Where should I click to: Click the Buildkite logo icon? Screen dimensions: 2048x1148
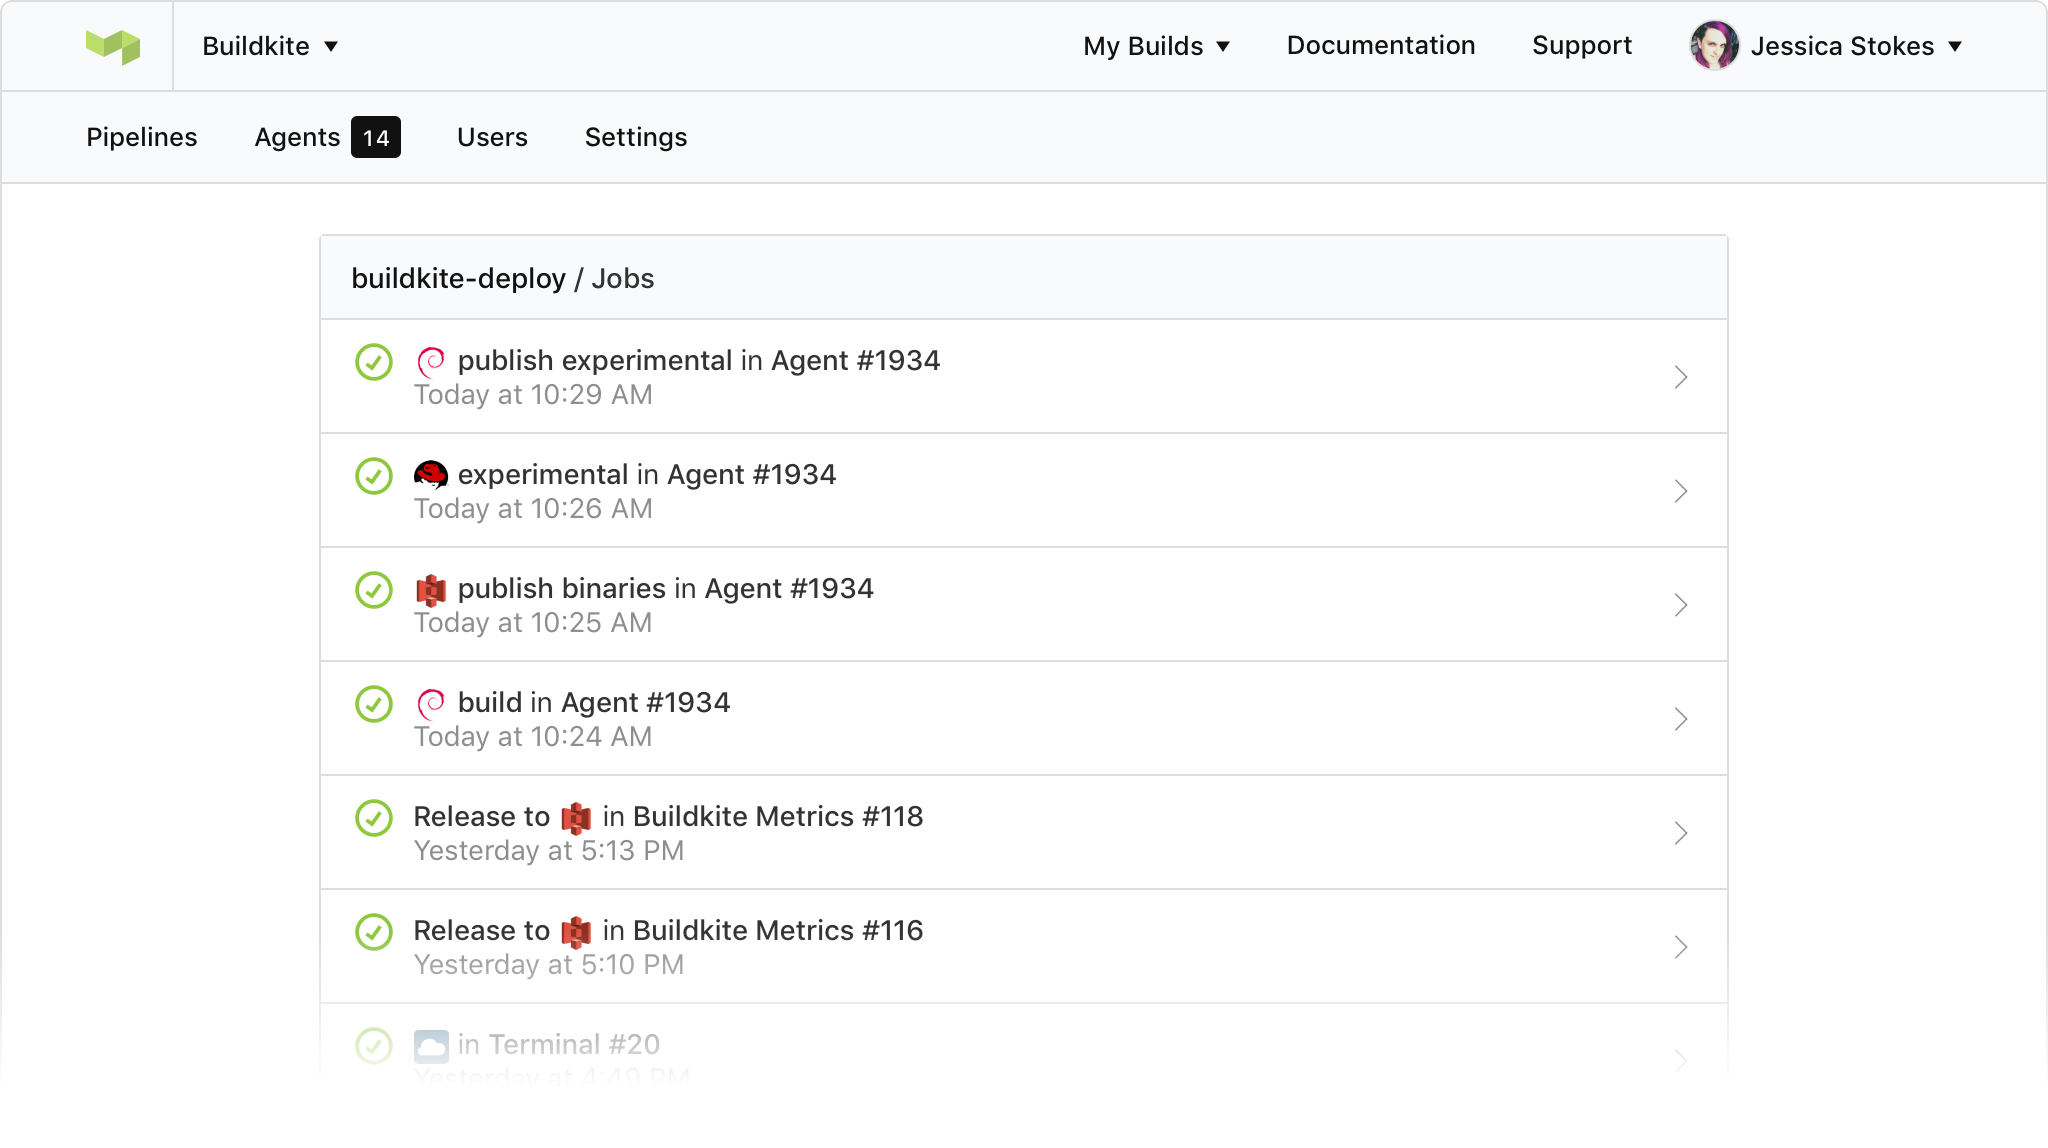(x=113, y=46)
